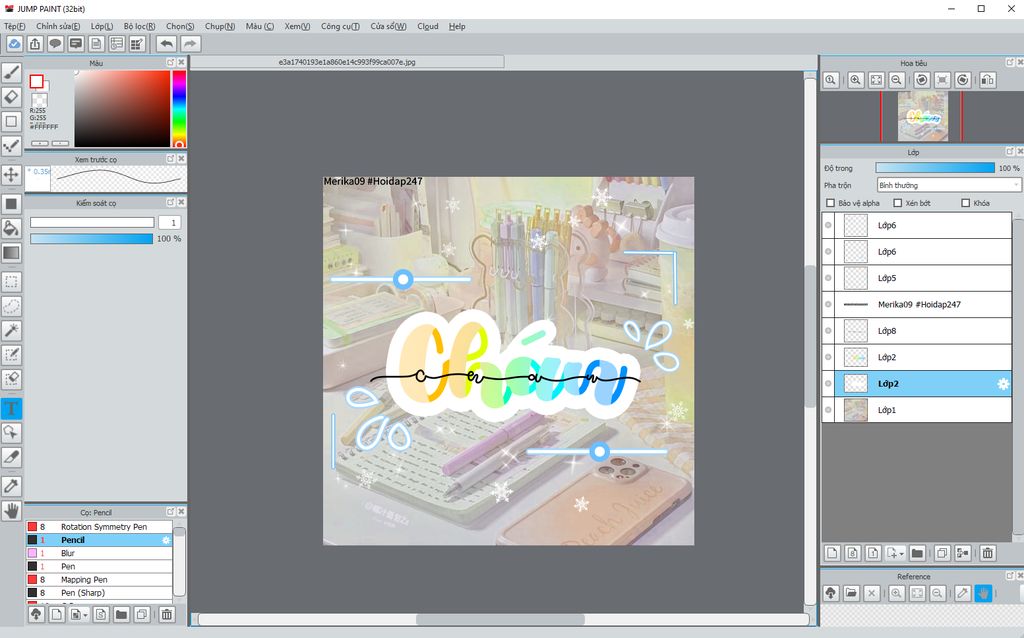Select the Eraser tool
This screenshot has width=1024, height=638.
pyautogui.click(x=11, y=97)
